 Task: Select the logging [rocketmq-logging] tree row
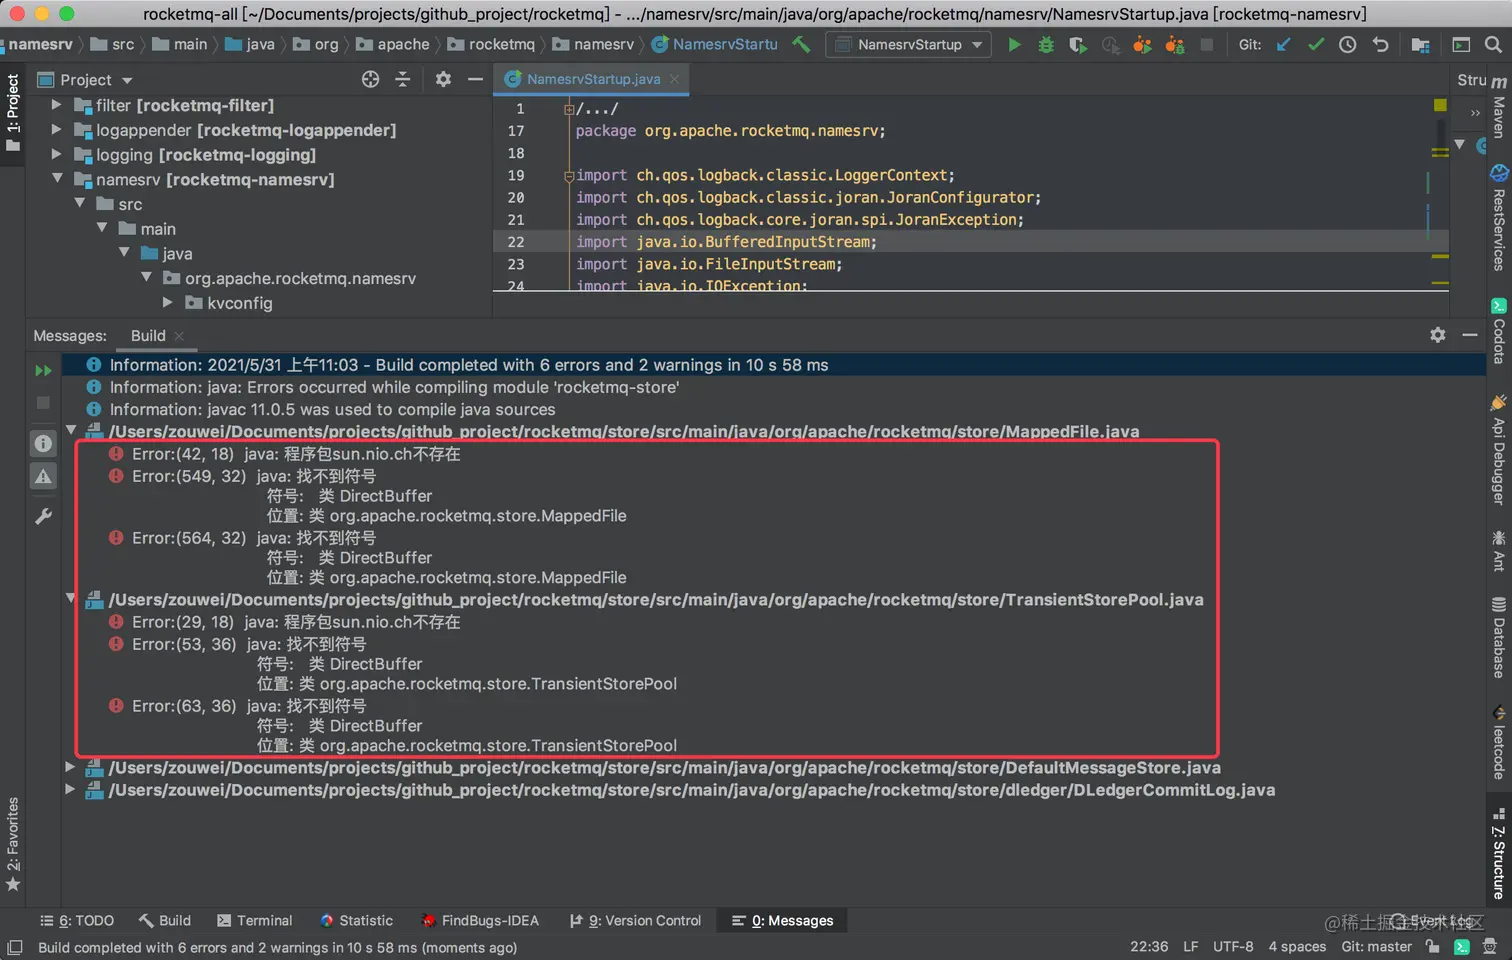206,155
